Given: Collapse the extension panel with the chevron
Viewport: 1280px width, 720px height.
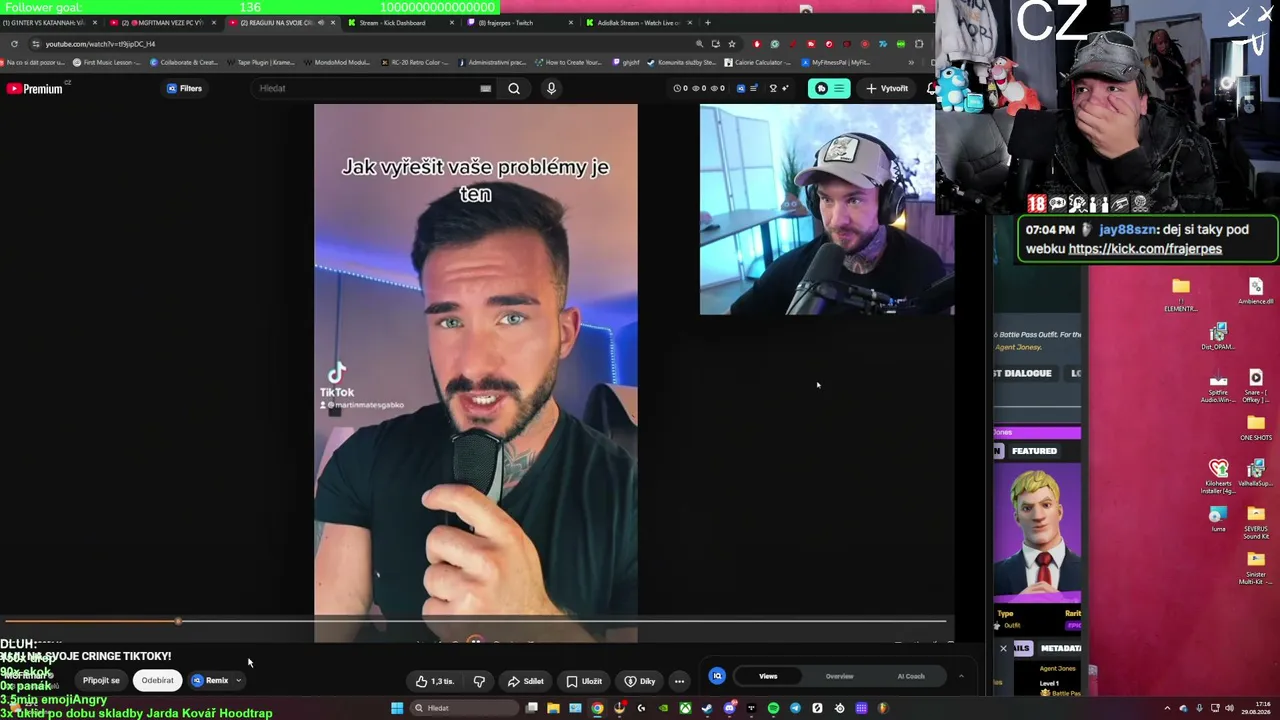Looking at the screenshot, I should 961,676.
